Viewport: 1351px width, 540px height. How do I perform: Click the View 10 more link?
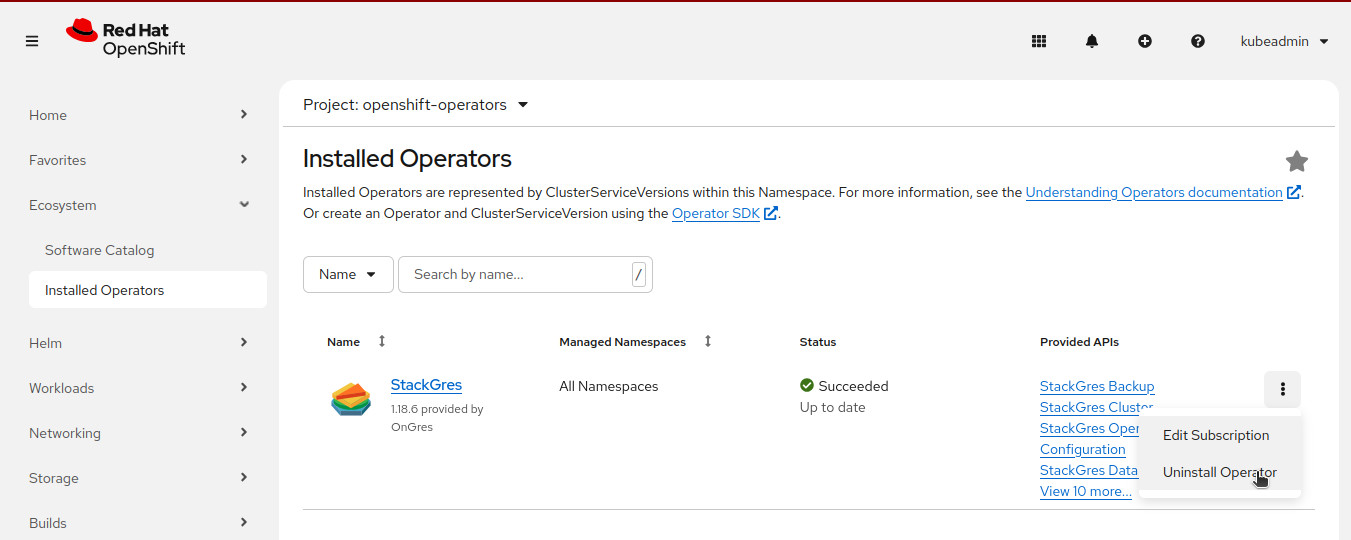point(1086,491)
